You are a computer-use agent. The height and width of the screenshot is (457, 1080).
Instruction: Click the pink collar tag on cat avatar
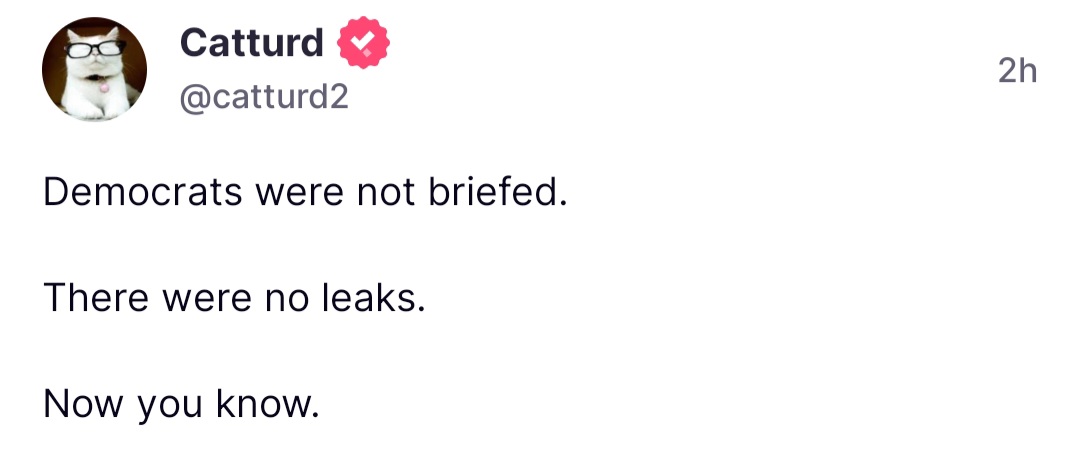click(x=103, y=85)
